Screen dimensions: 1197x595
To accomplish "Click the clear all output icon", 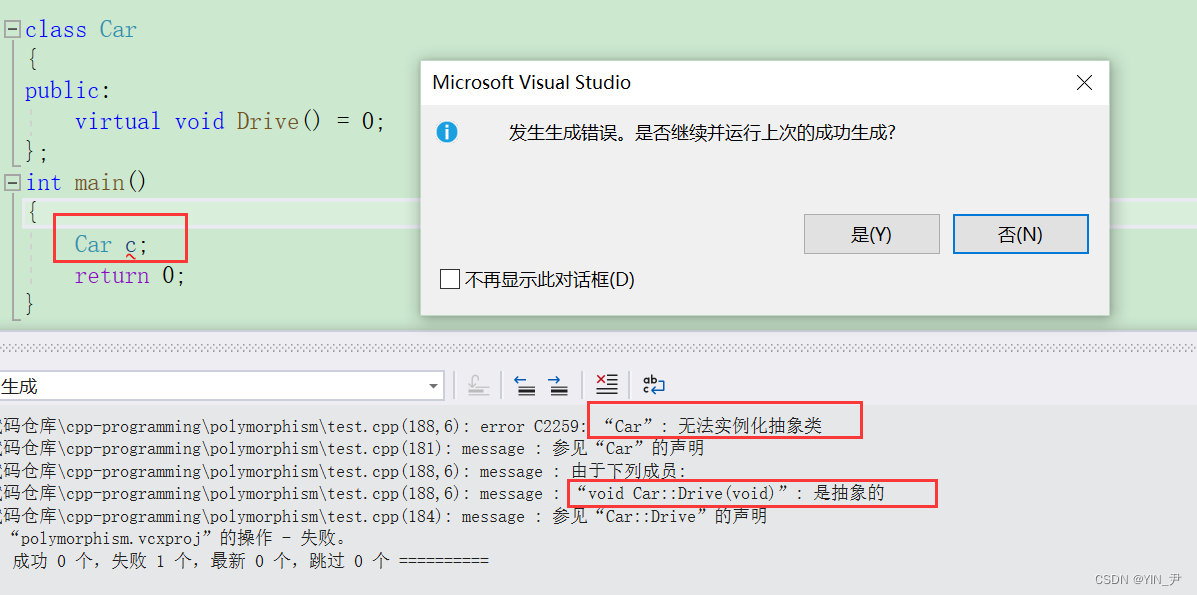I will [606, 385].
